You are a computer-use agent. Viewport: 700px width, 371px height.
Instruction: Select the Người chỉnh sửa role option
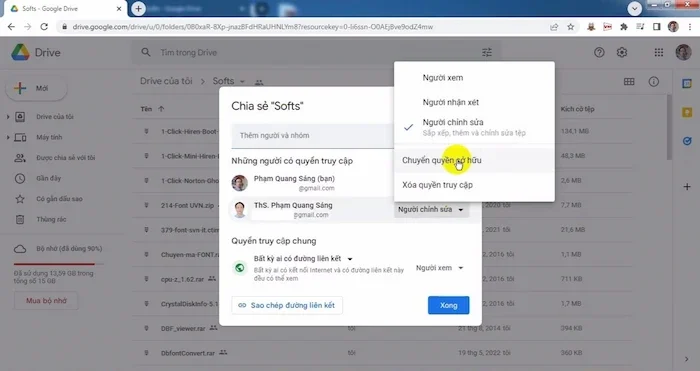pyautogui.click(x=474, y=127)
